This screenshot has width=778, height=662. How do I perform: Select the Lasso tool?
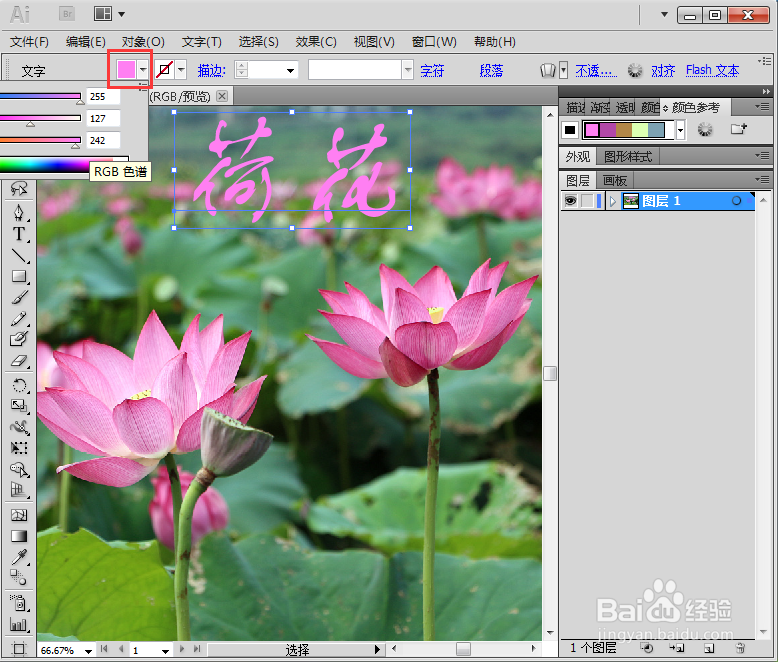(x=19, y=189)
